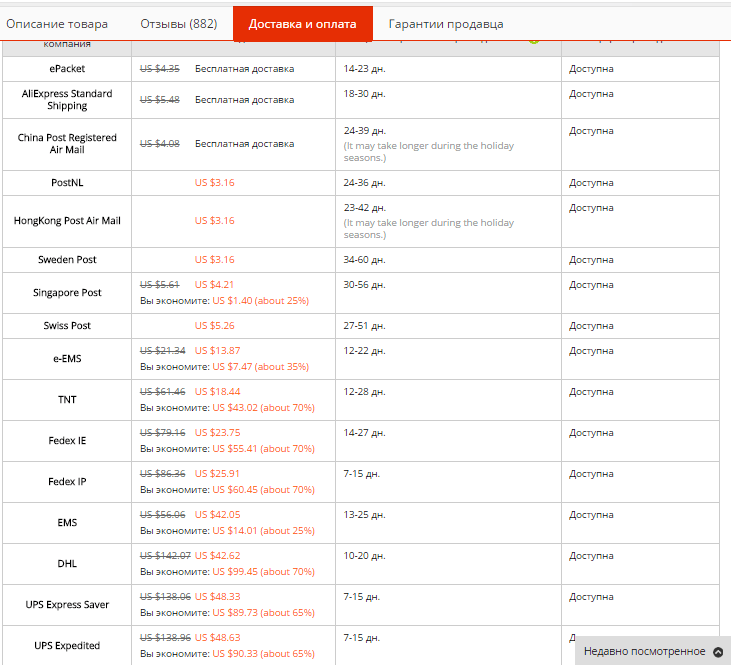Click the UPS Express Saver name

[x=67, y=605]
